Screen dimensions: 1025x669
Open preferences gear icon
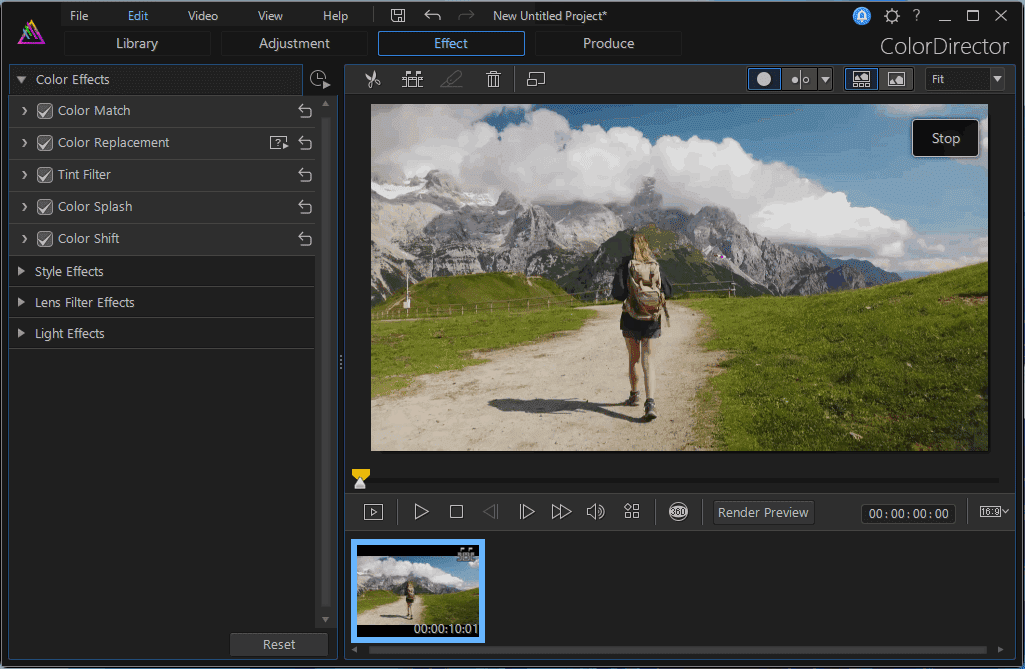(x=892, y=16)
